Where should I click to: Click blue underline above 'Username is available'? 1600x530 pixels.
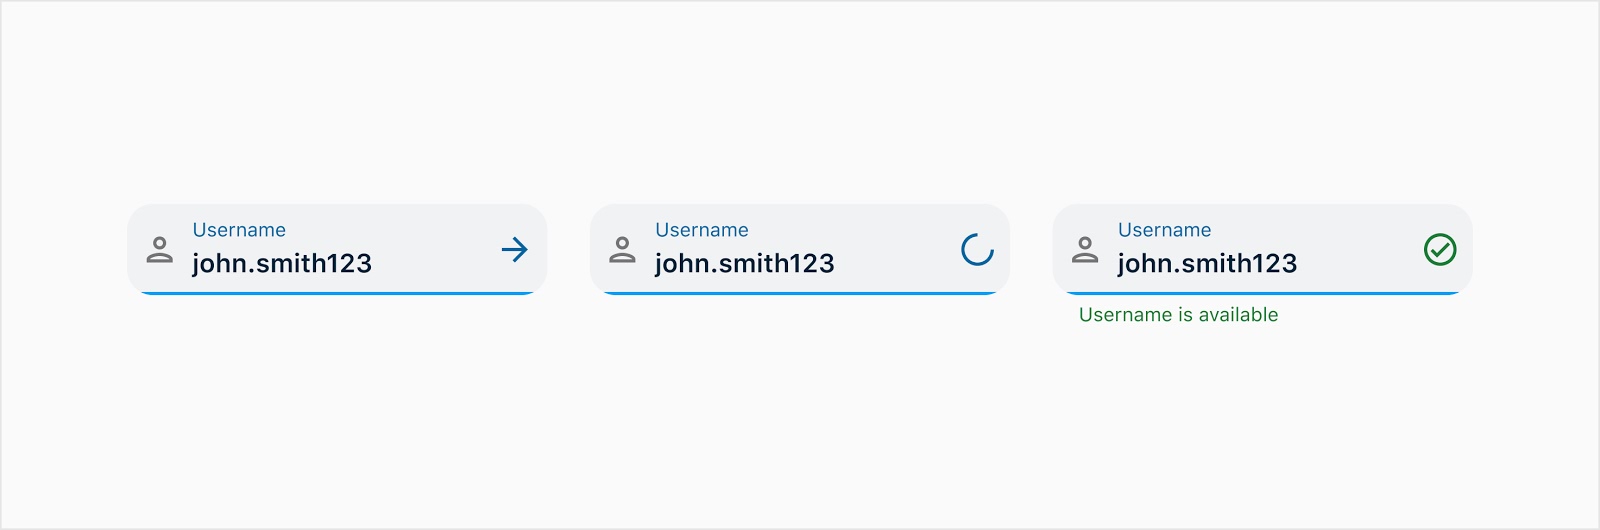[x=1263, y=293]
